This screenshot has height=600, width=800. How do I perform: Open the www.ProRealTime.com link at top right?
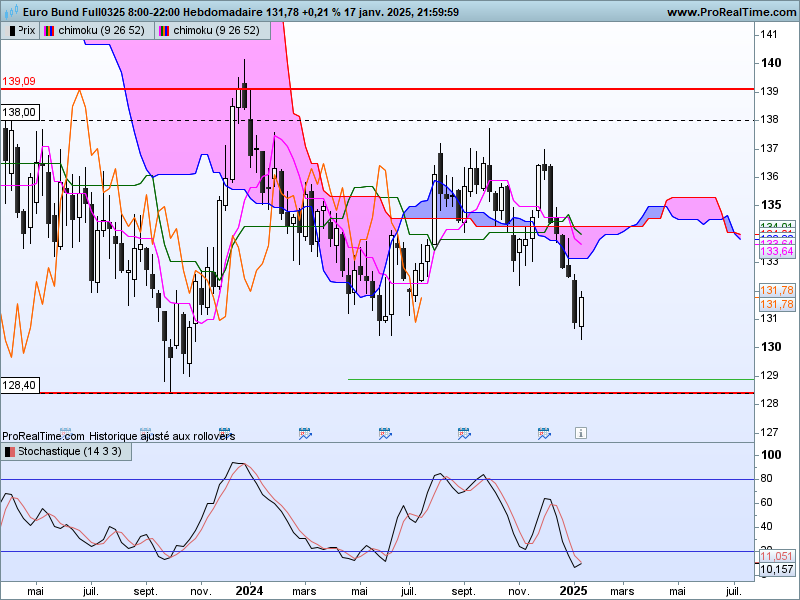tap(731, 12)
